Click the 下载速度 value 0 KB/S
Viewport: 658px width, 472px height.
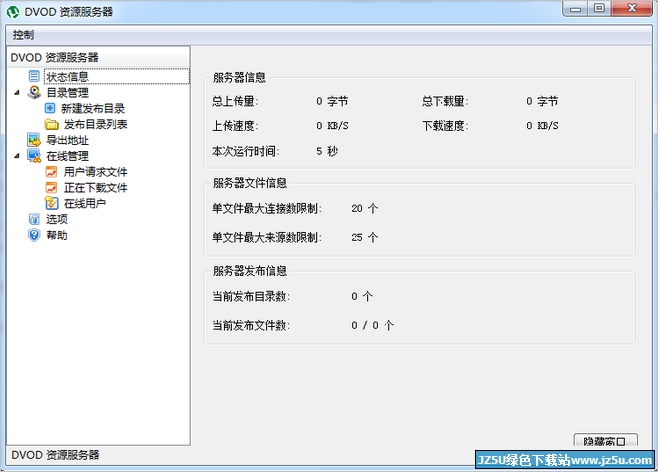[x=543, y=126]
